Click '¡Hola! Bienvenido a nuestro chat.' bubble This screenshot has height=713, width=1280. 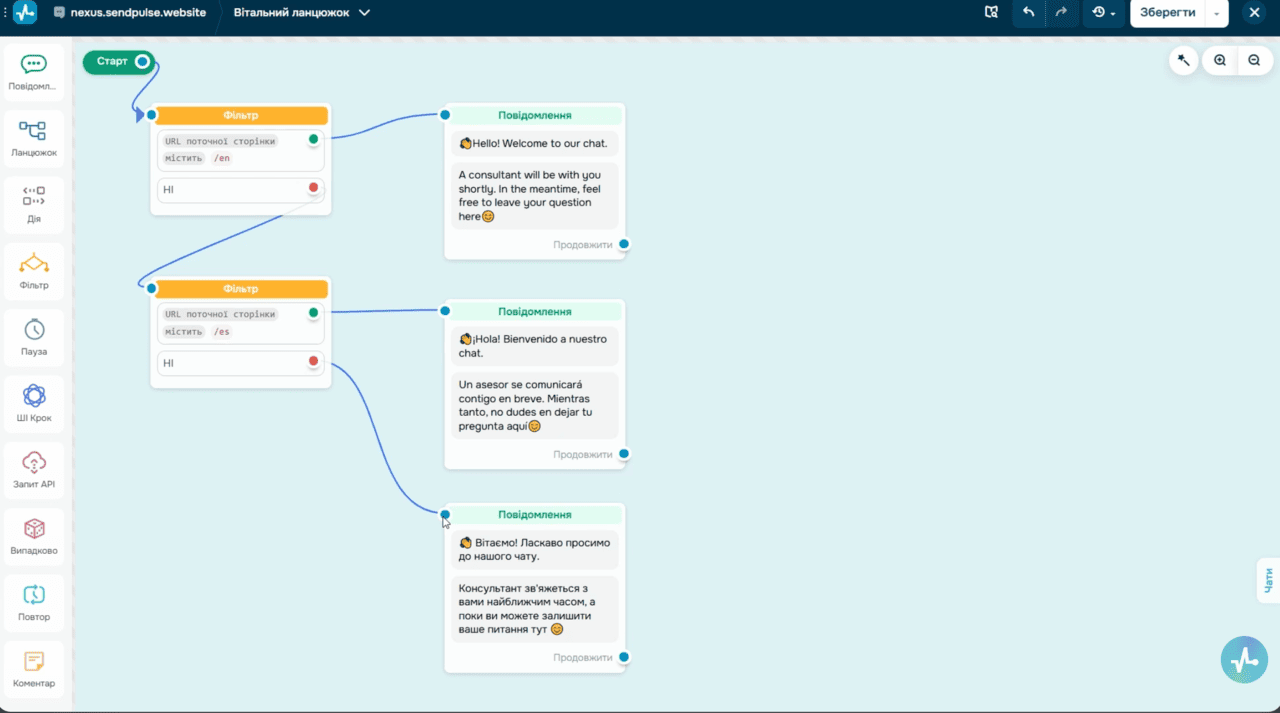pos(535,346)
